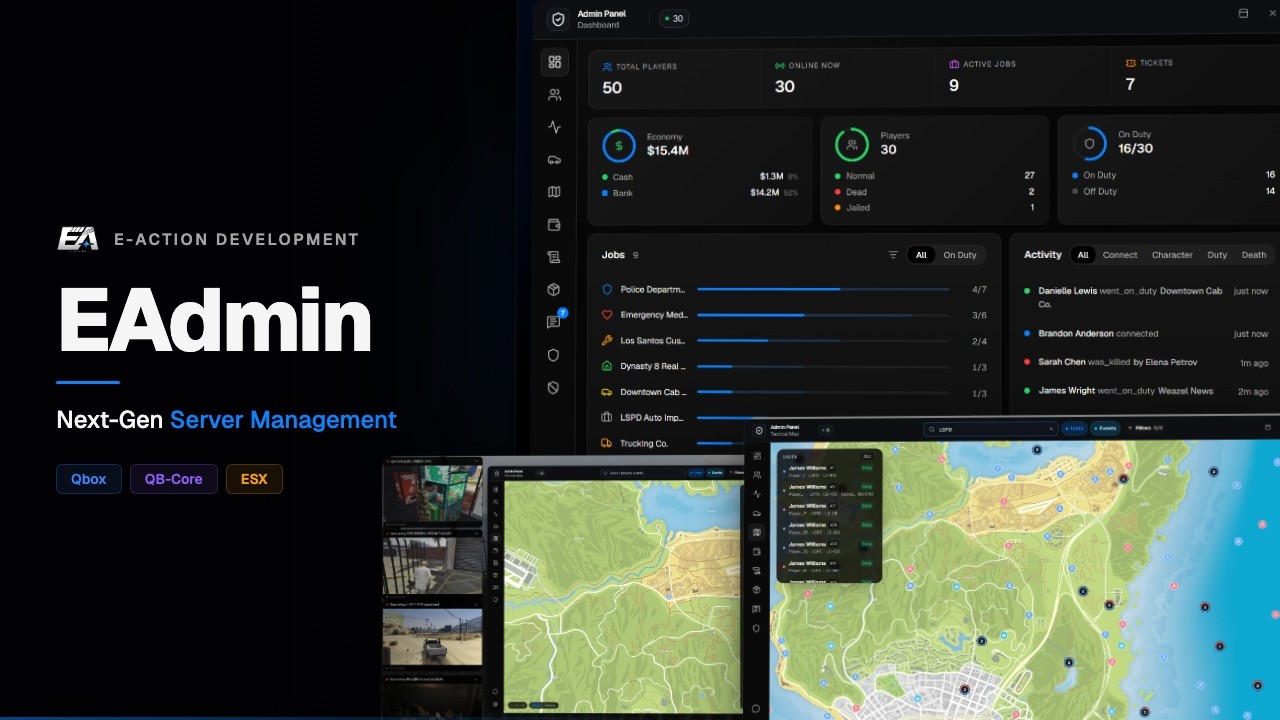The image size is (1280, 720).
Task: Filter Activity by Connect
Action: pyautogui.click(x=1120, y=255)
